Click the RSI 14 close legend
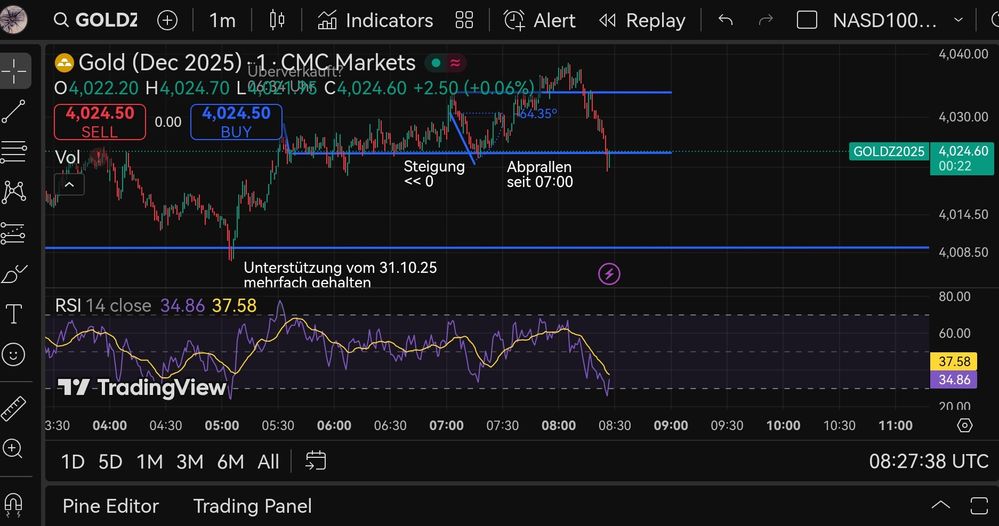 (103, 306)
